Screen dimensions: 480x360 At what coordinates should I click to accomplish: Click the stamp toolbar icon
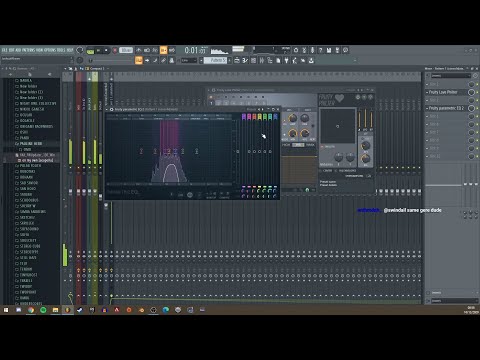[x=172, y=60]
